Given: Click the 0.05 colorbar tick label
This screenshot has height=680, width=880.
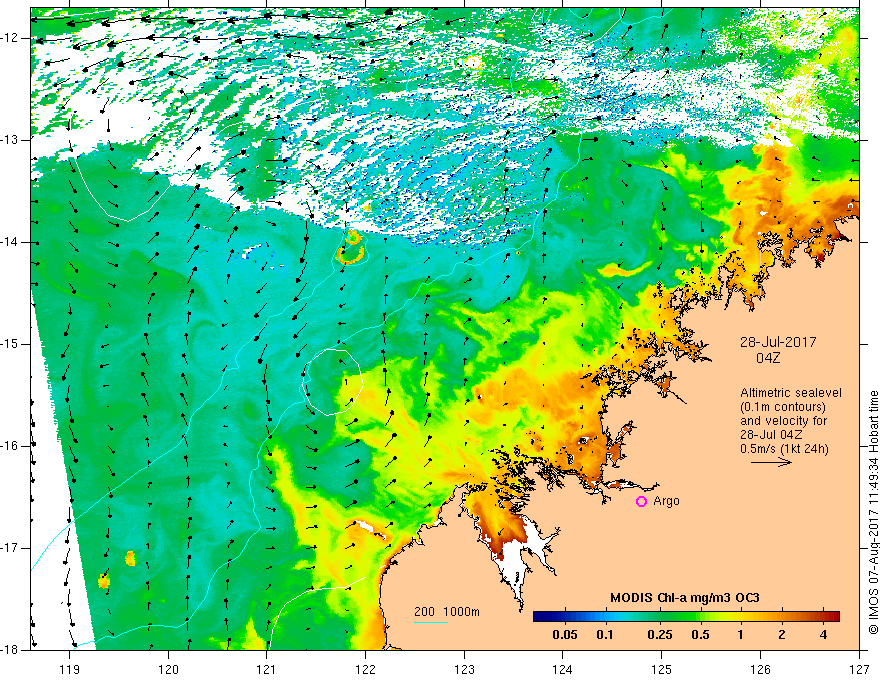Looking at the screenshot, I should coord(565,635).
